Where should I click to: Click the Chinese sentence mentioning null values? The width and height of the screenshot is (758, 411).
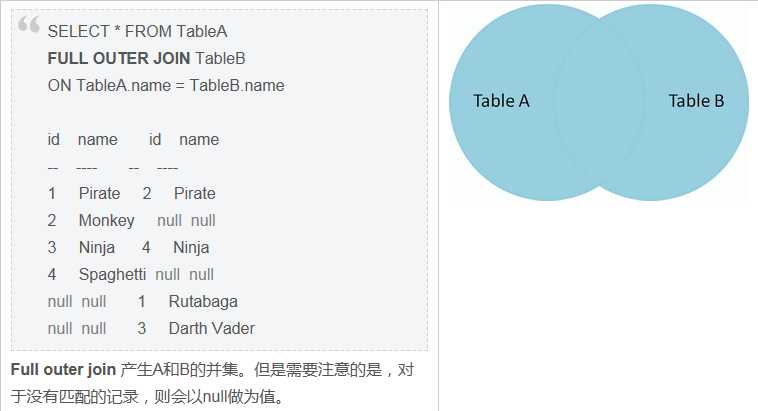148,397
